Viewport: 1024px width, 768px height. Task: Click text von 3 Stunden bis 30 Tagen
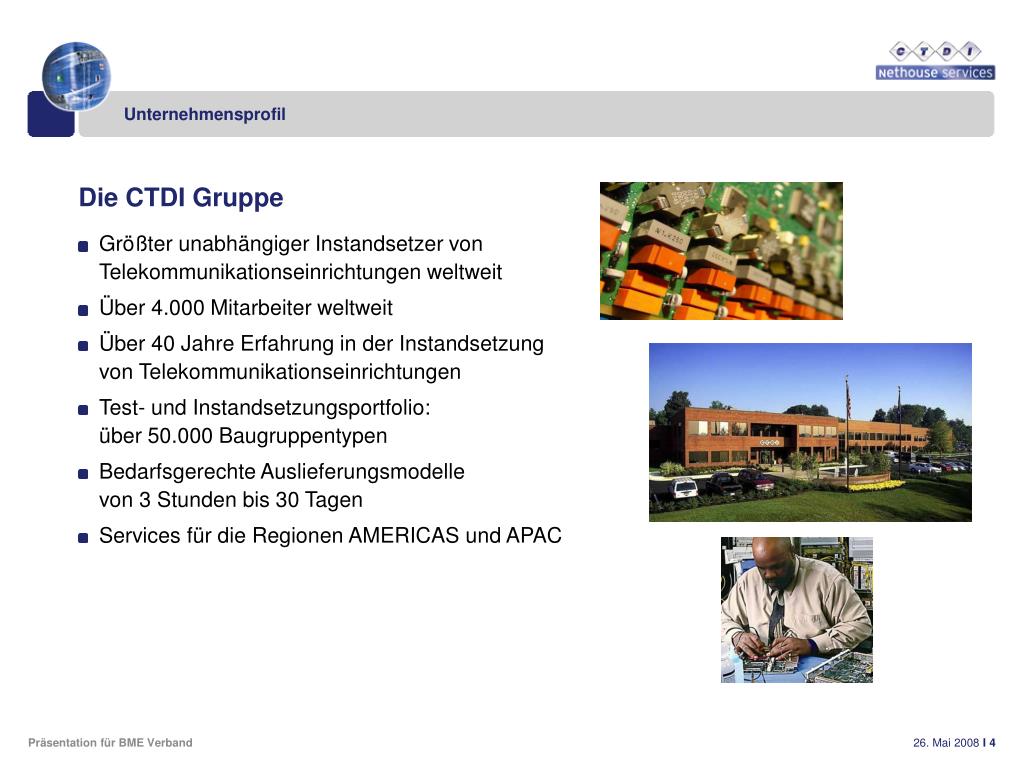[x=231, y=500]
